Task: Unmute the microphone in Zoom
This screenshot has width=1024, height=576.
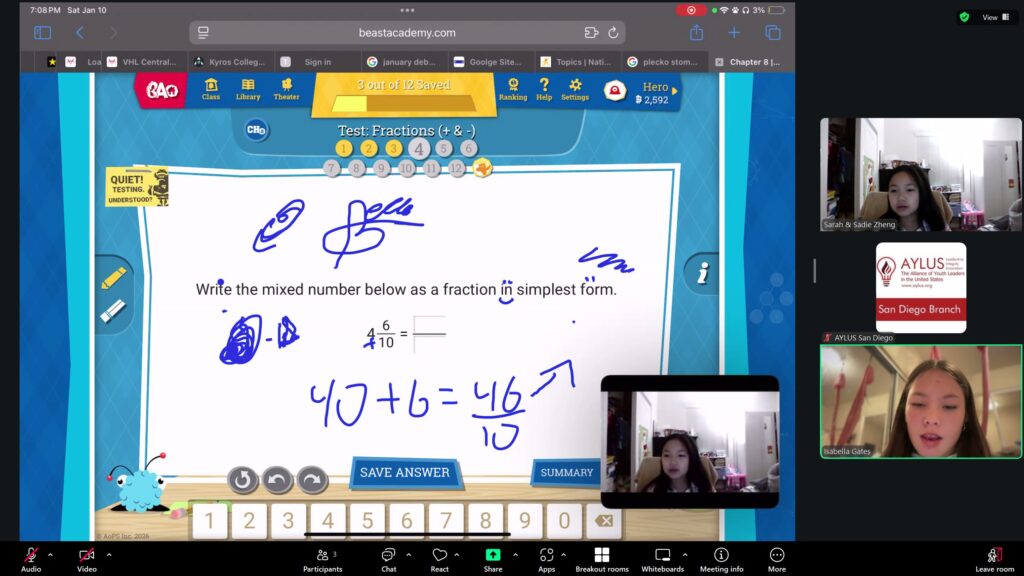Action: 30,556
